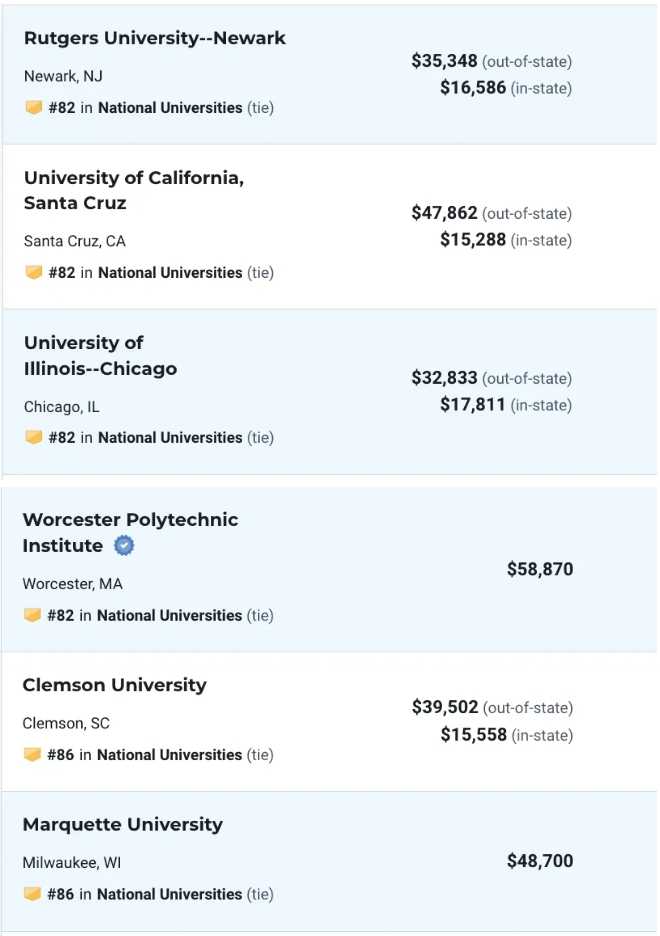Click ranking badge icon under Clemson University
Image resolution: width=660 pixels, height=936 pixels.
pos(33,755)
